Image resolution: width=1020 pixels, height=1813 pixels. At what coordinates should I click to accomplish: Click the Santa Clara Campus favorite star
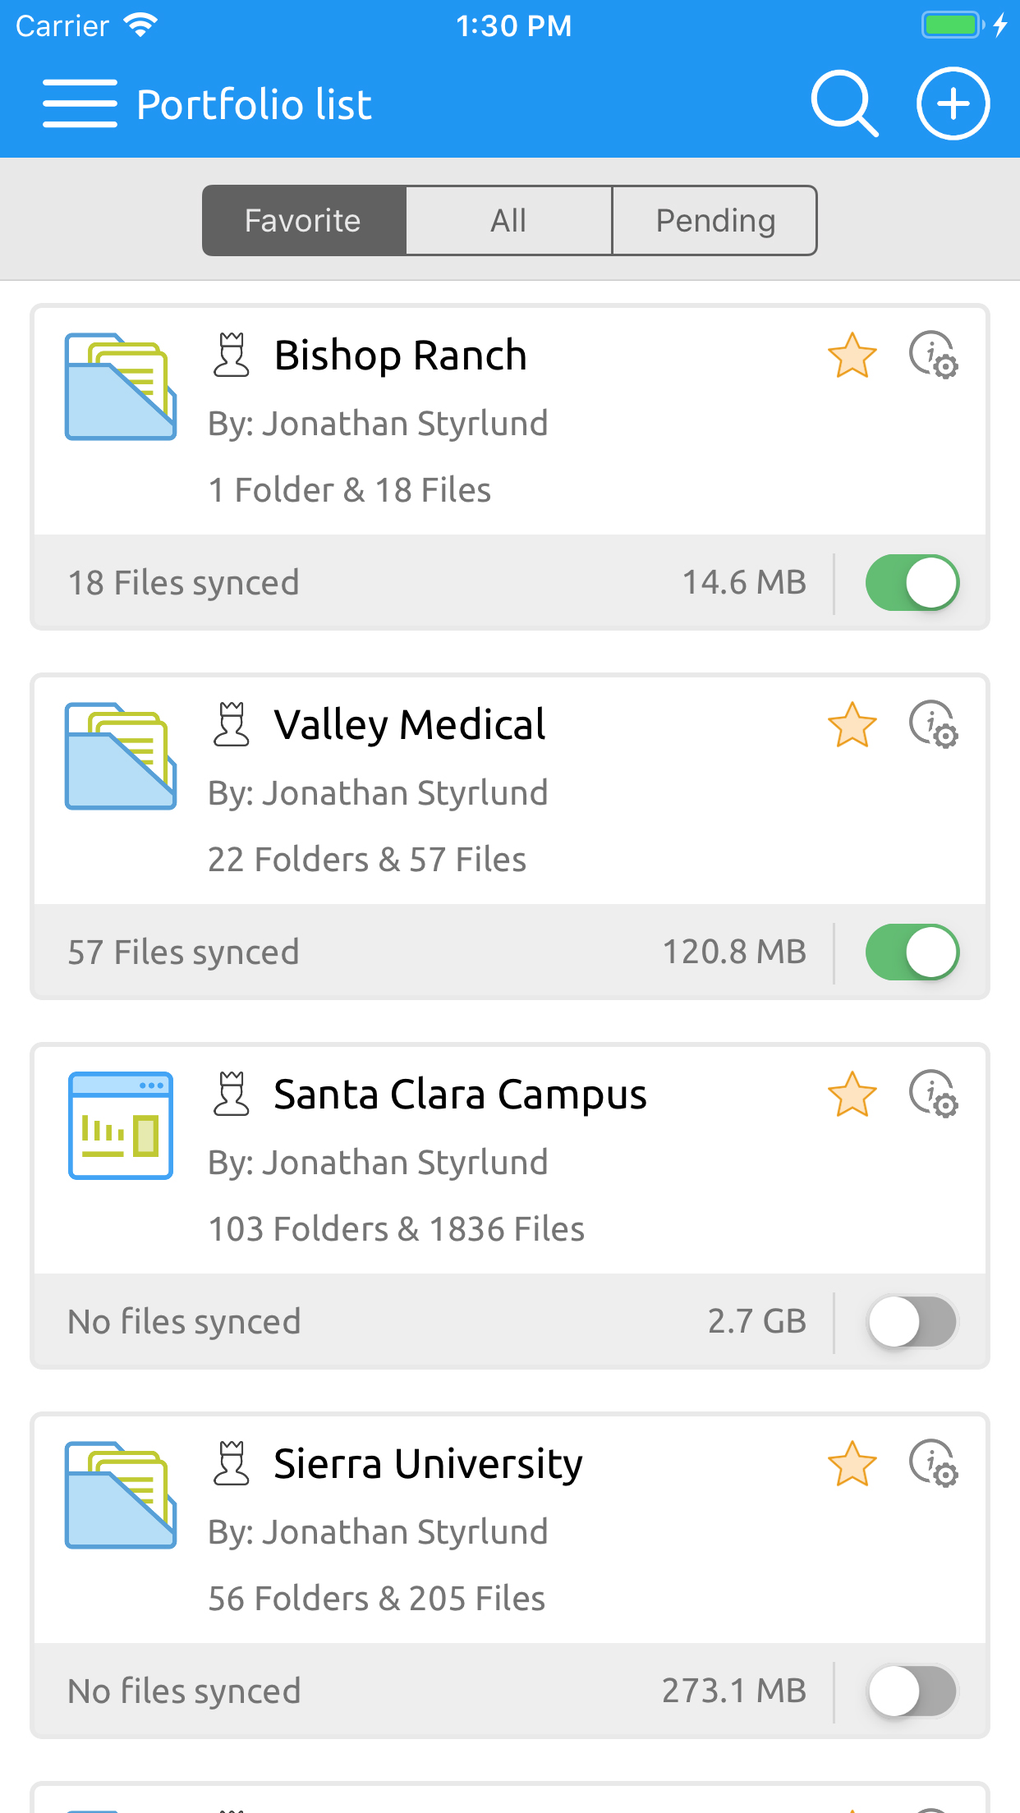852,1095
